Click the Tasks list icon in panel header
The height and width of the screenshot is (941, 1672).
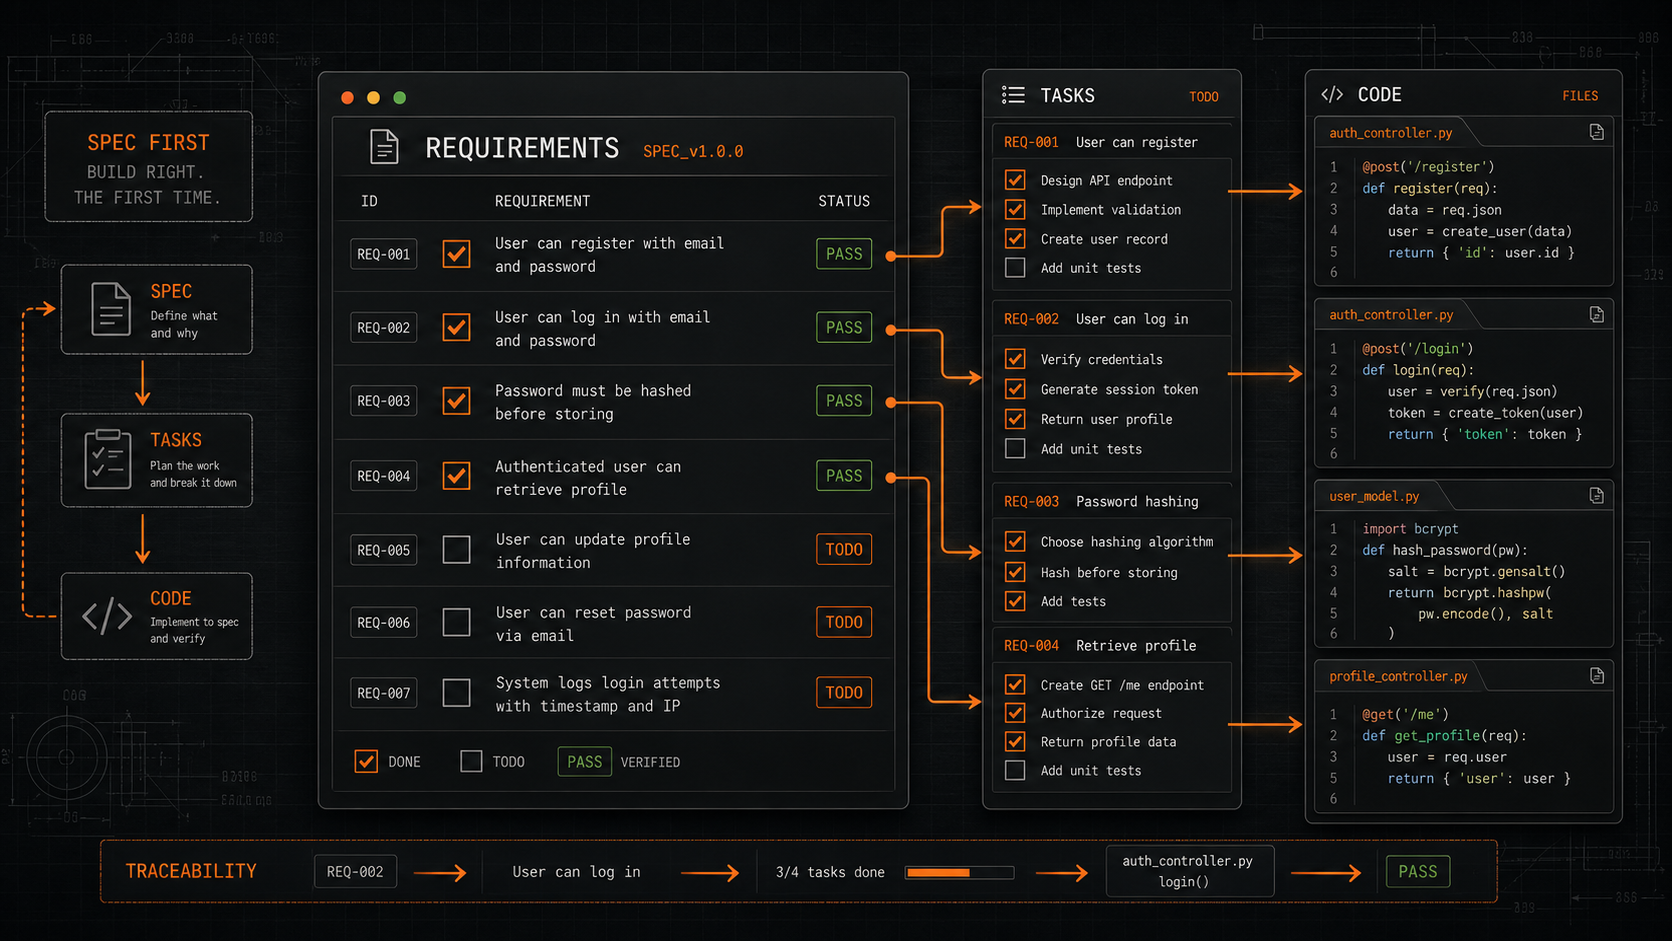point(1013,95)
